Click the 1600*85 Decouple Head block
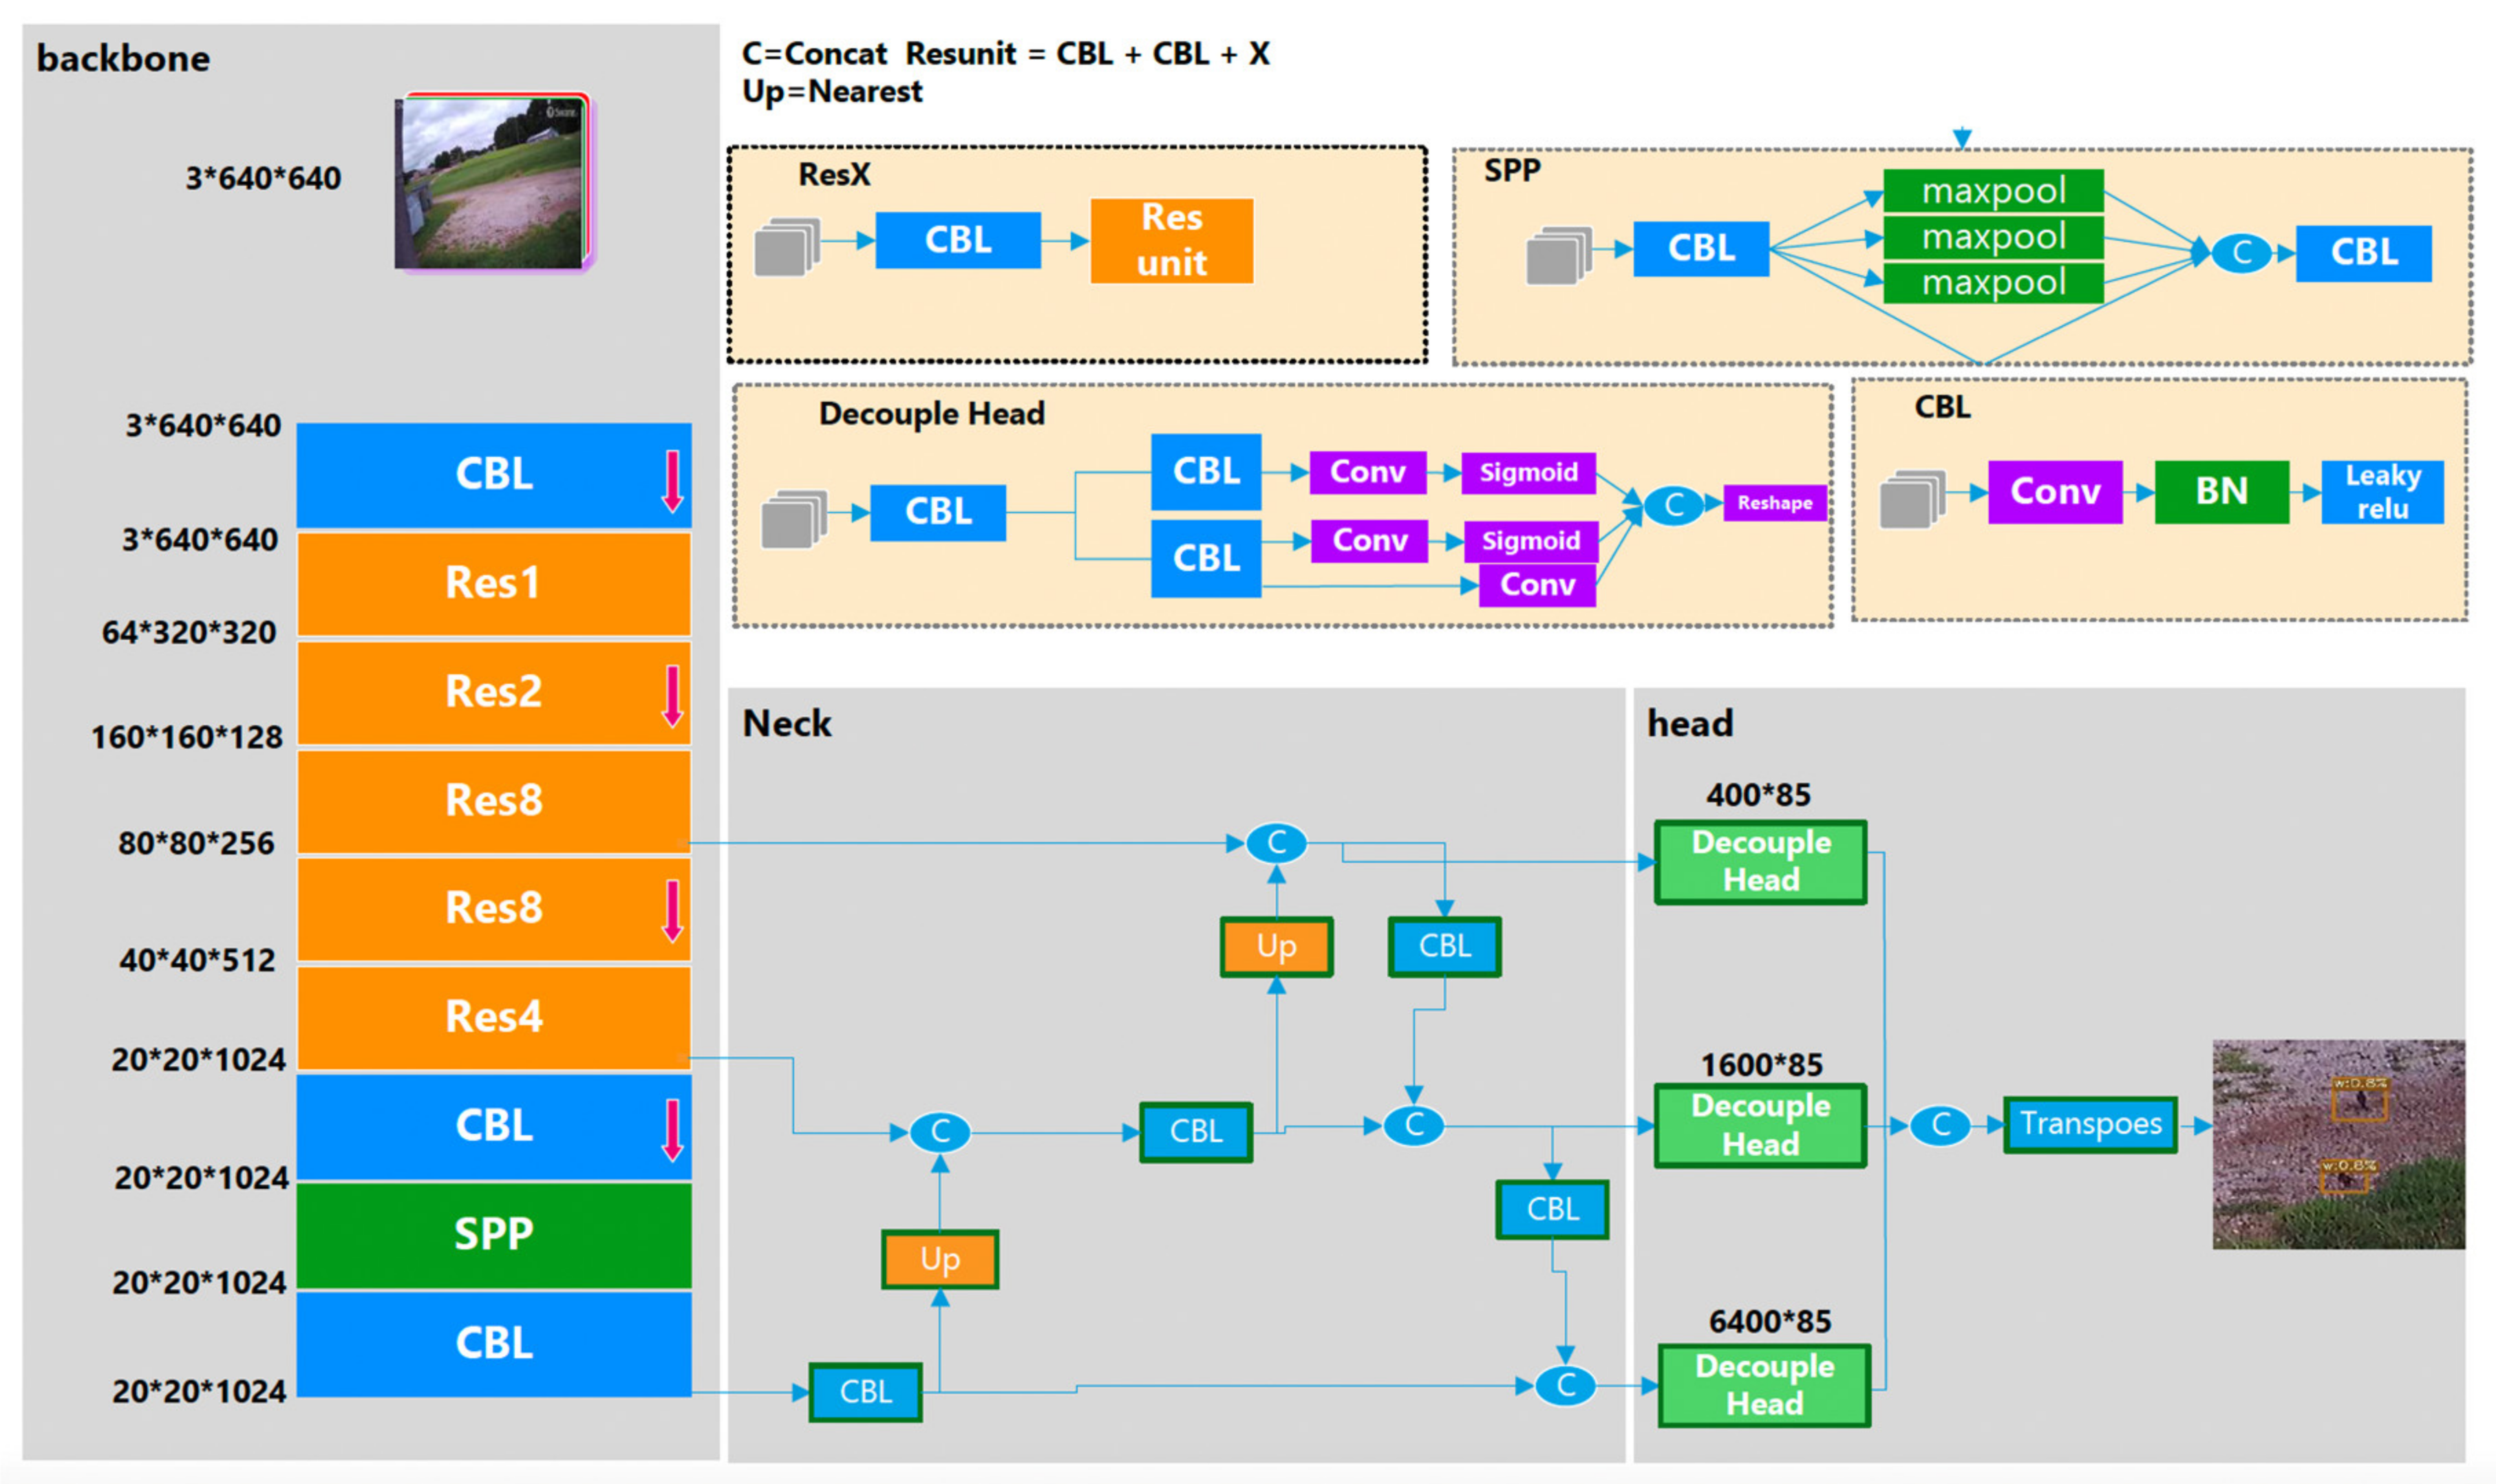 click(x=1760, y=1125)
